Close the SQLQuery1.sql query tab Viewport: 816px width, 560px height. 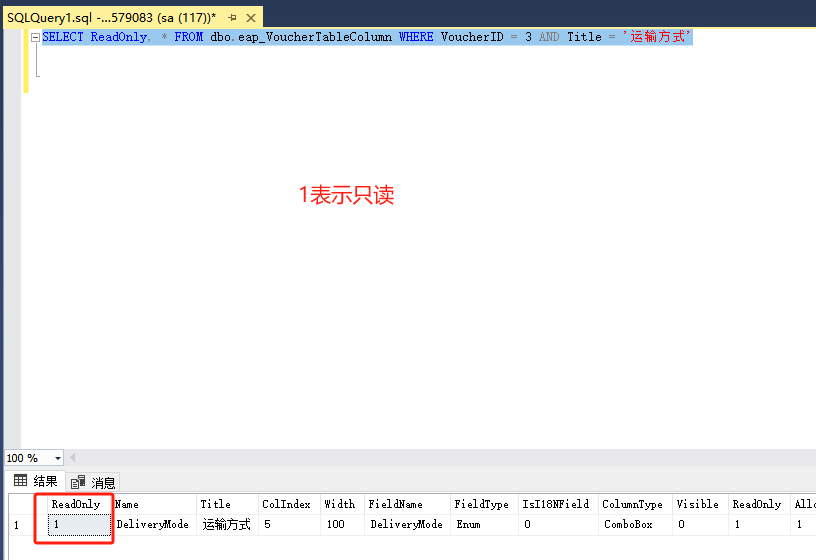(x=251, y=18)
